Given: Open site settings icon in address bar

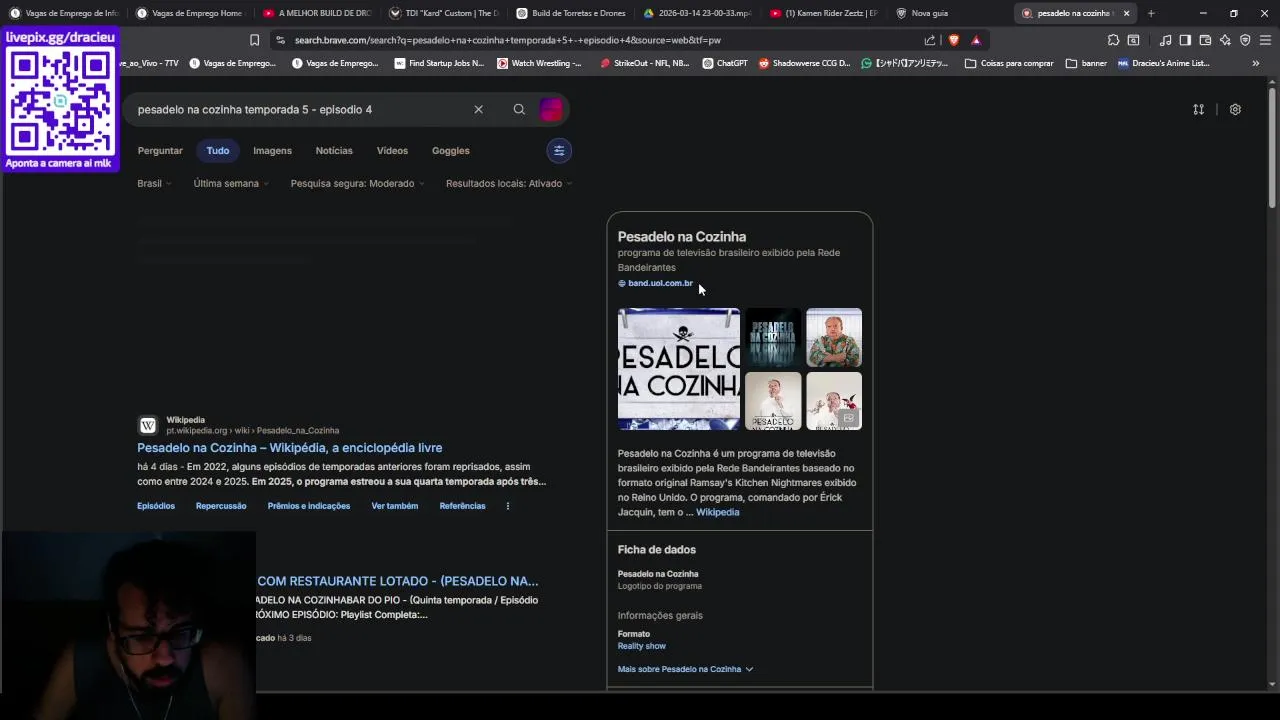Looking at the screenshot, I should tap(281, 40).
